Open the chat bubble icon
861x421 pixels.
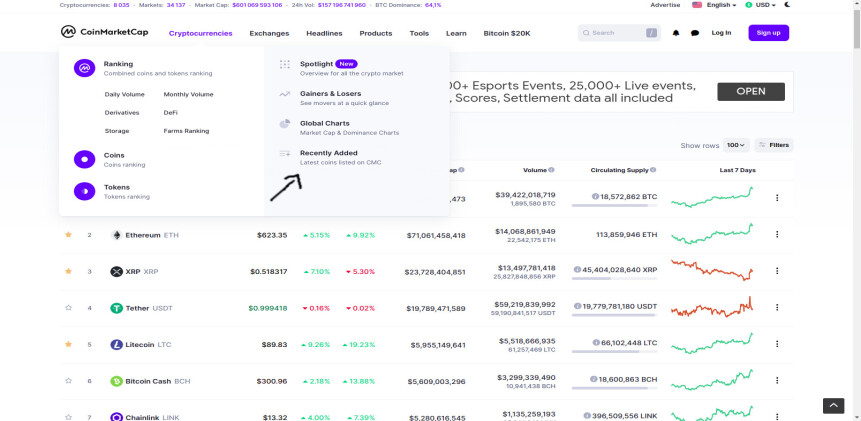[x=695, y=33]
